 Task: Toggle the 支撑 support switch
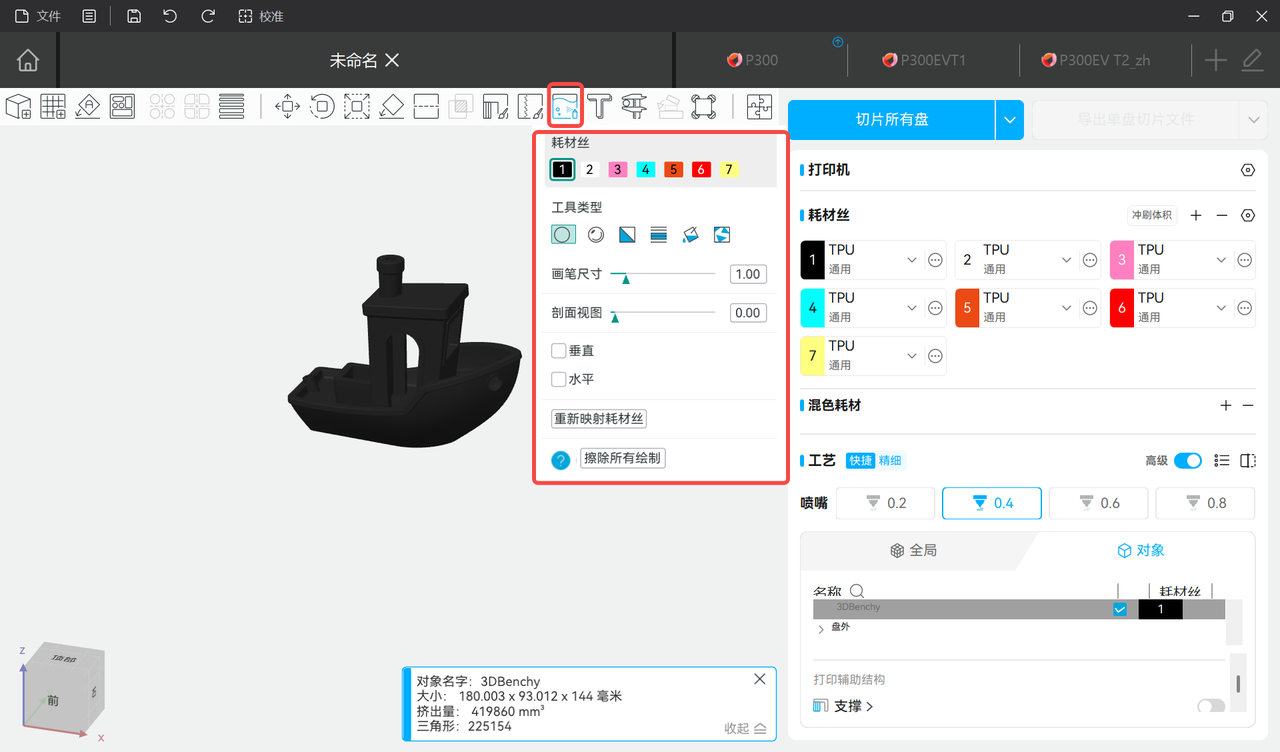coord(1211,706)
